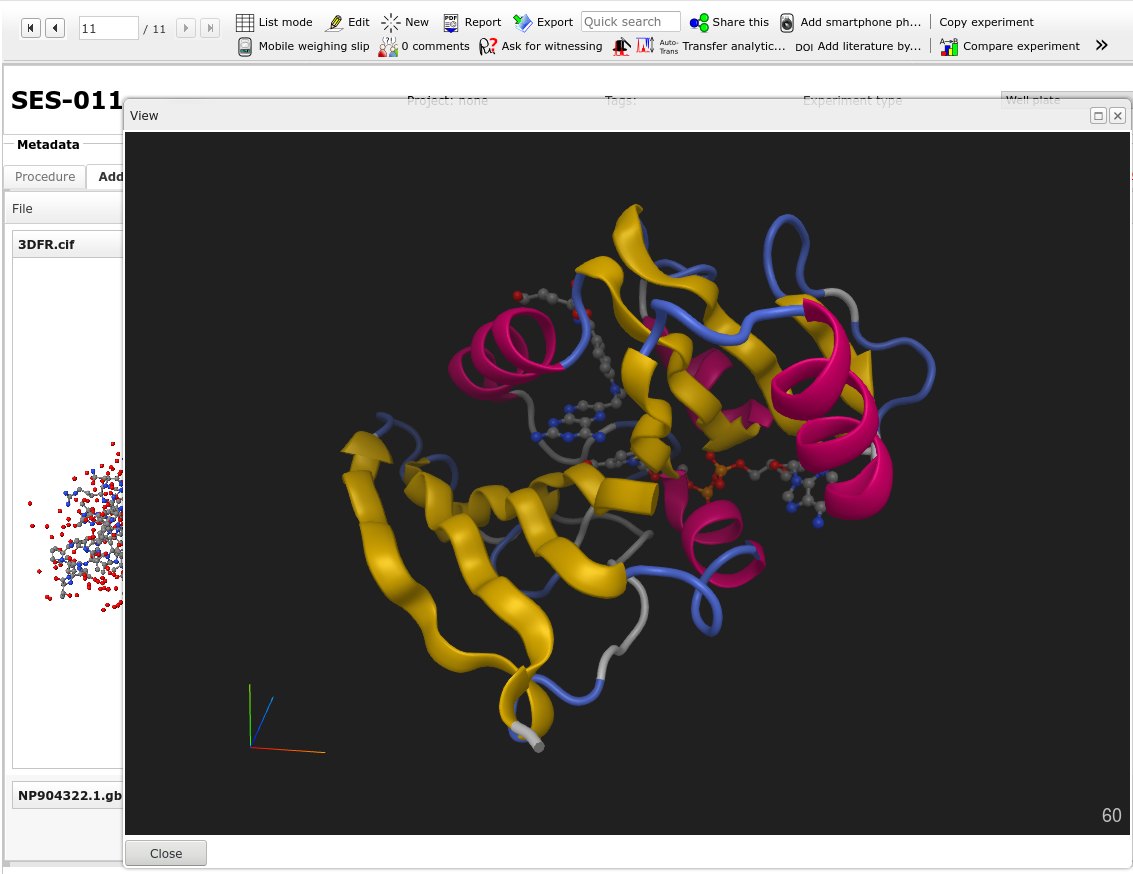
Task: Create a New experiment entry
Action: 405,22
